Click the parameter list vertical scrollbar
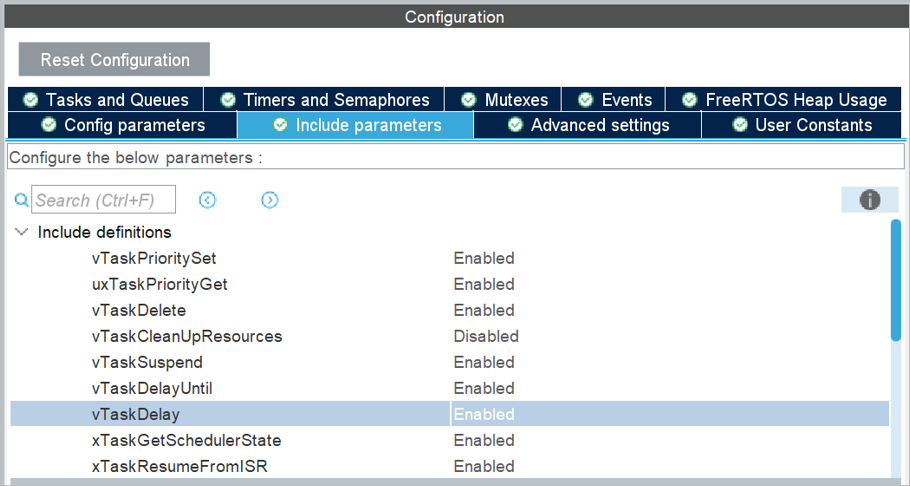This screenshot has height=486, width=910. [896, 281]
